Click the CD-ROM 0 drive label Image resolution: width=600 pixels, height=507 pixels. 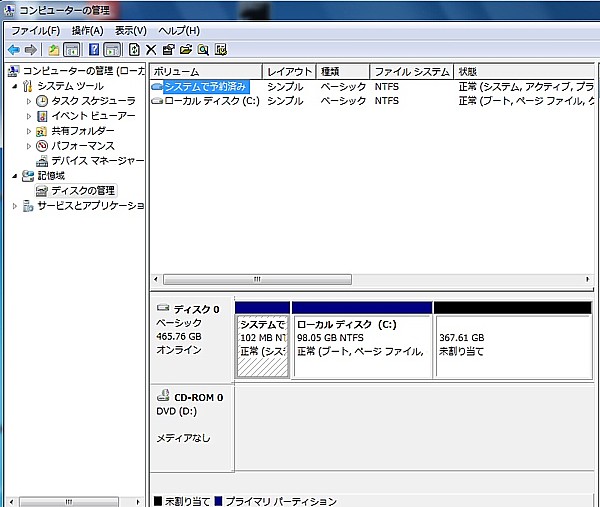(x=199, y=398)
